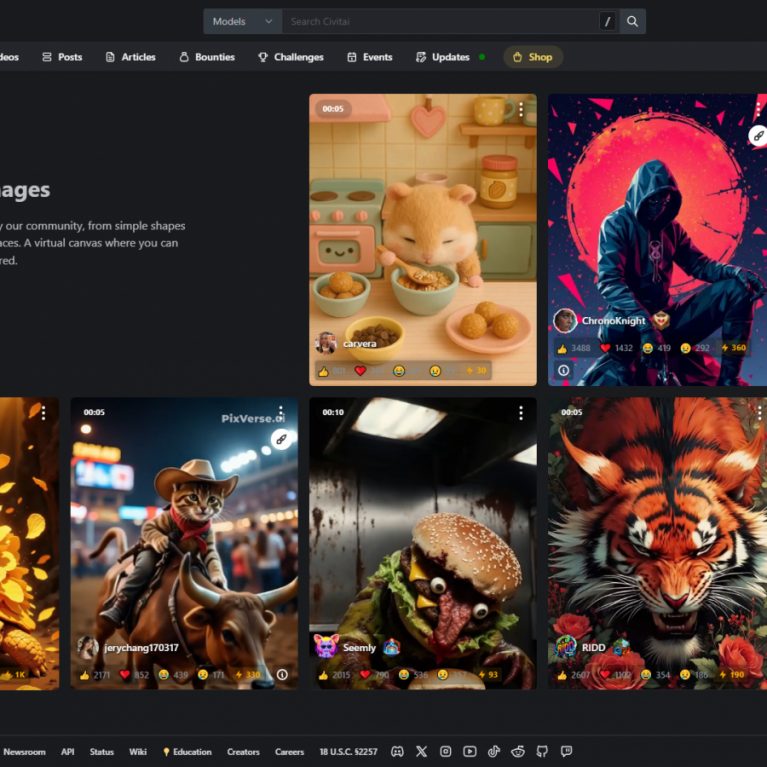
Task: Open RIDD's user profile
Action: [593, 648]
